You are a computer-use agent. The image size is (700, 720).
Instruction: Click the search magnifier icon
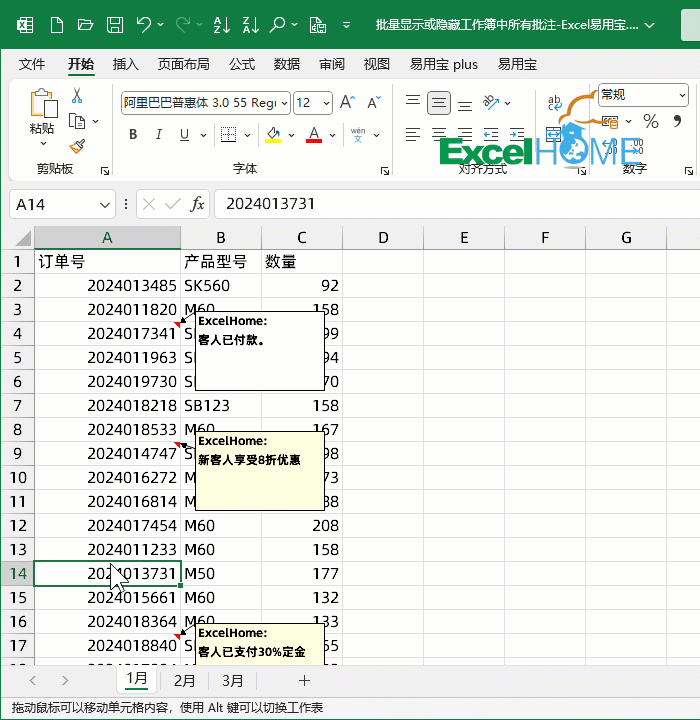(277, 24)
